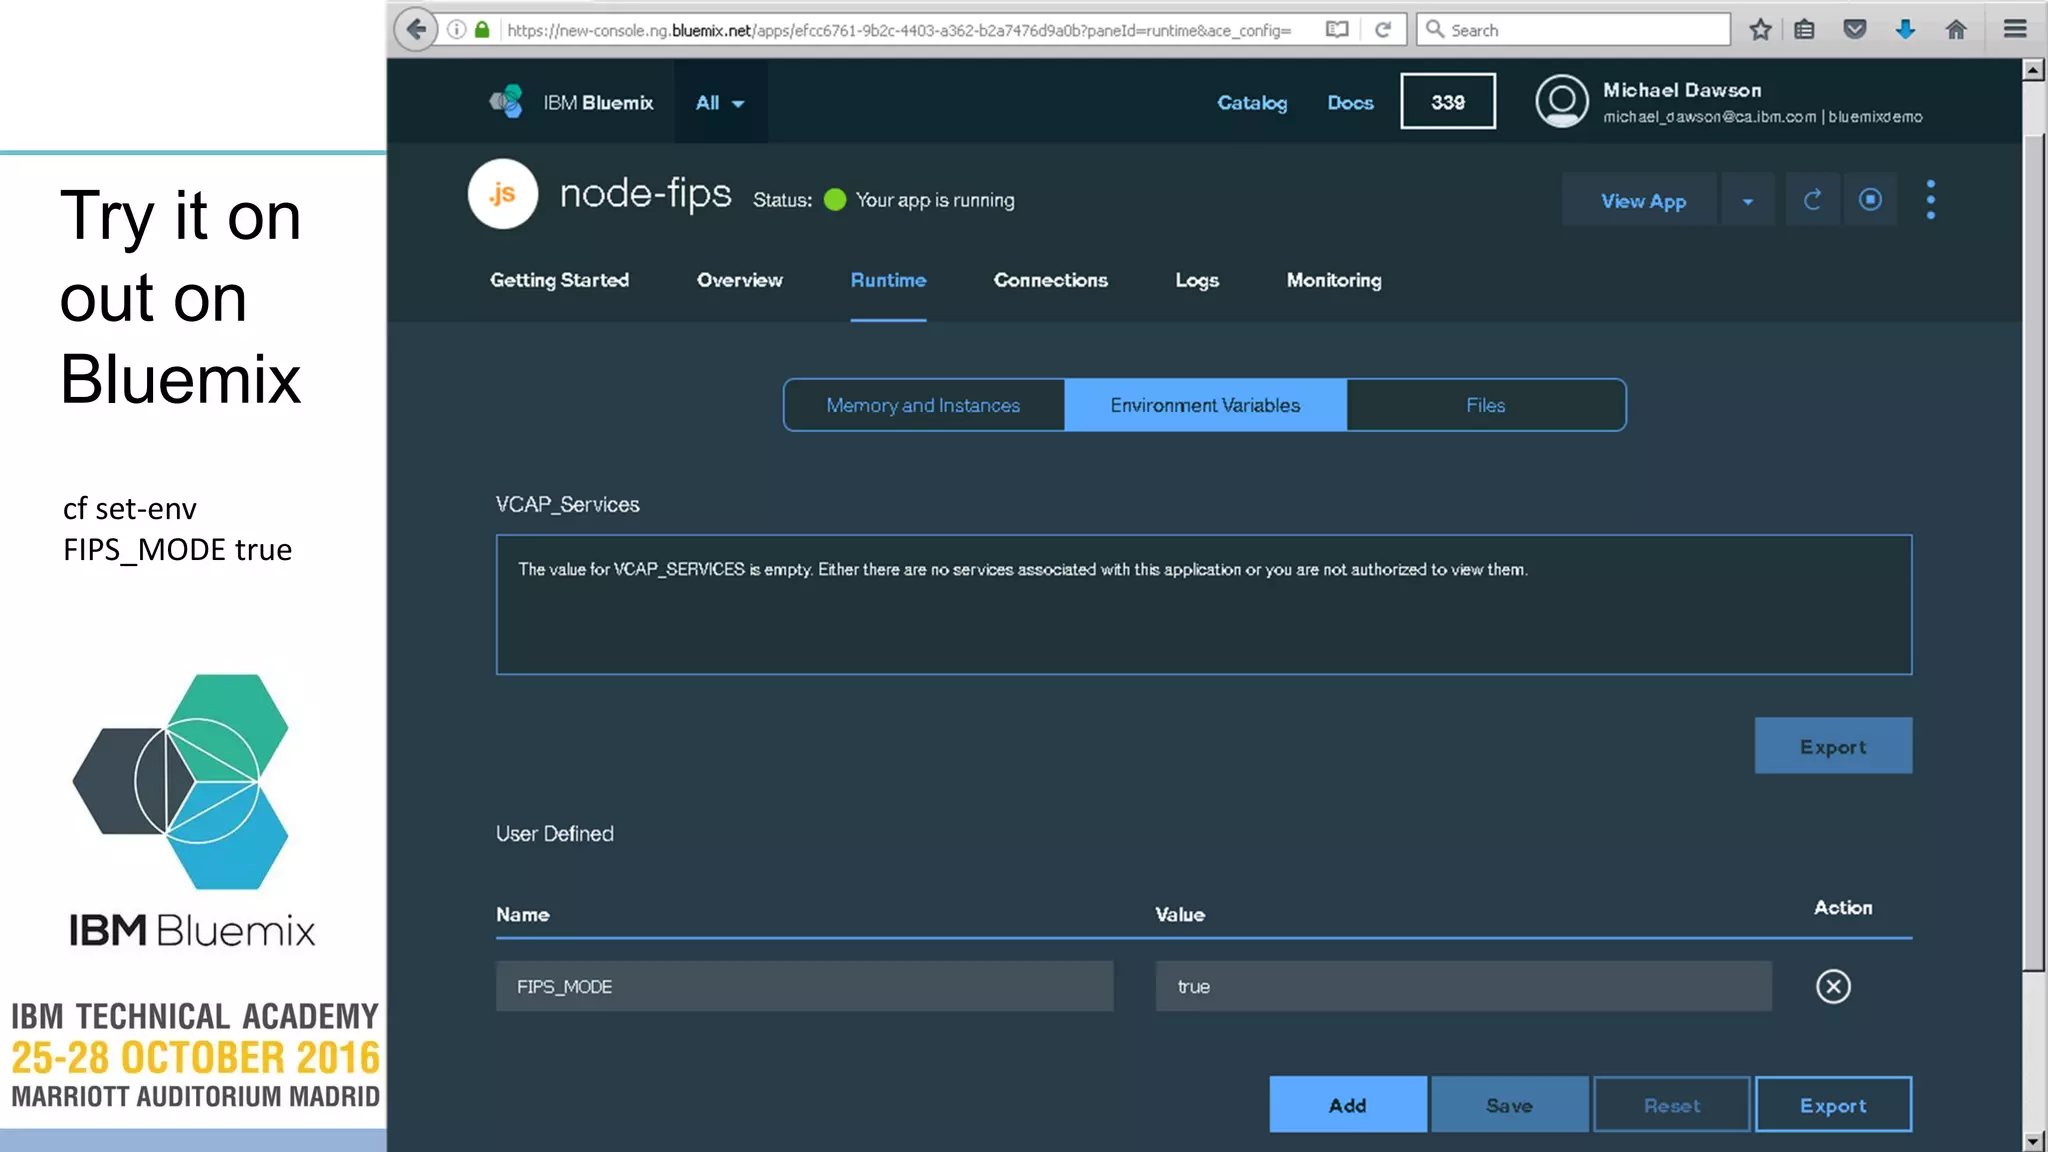Open the Getting Started tab

(559, 281)
